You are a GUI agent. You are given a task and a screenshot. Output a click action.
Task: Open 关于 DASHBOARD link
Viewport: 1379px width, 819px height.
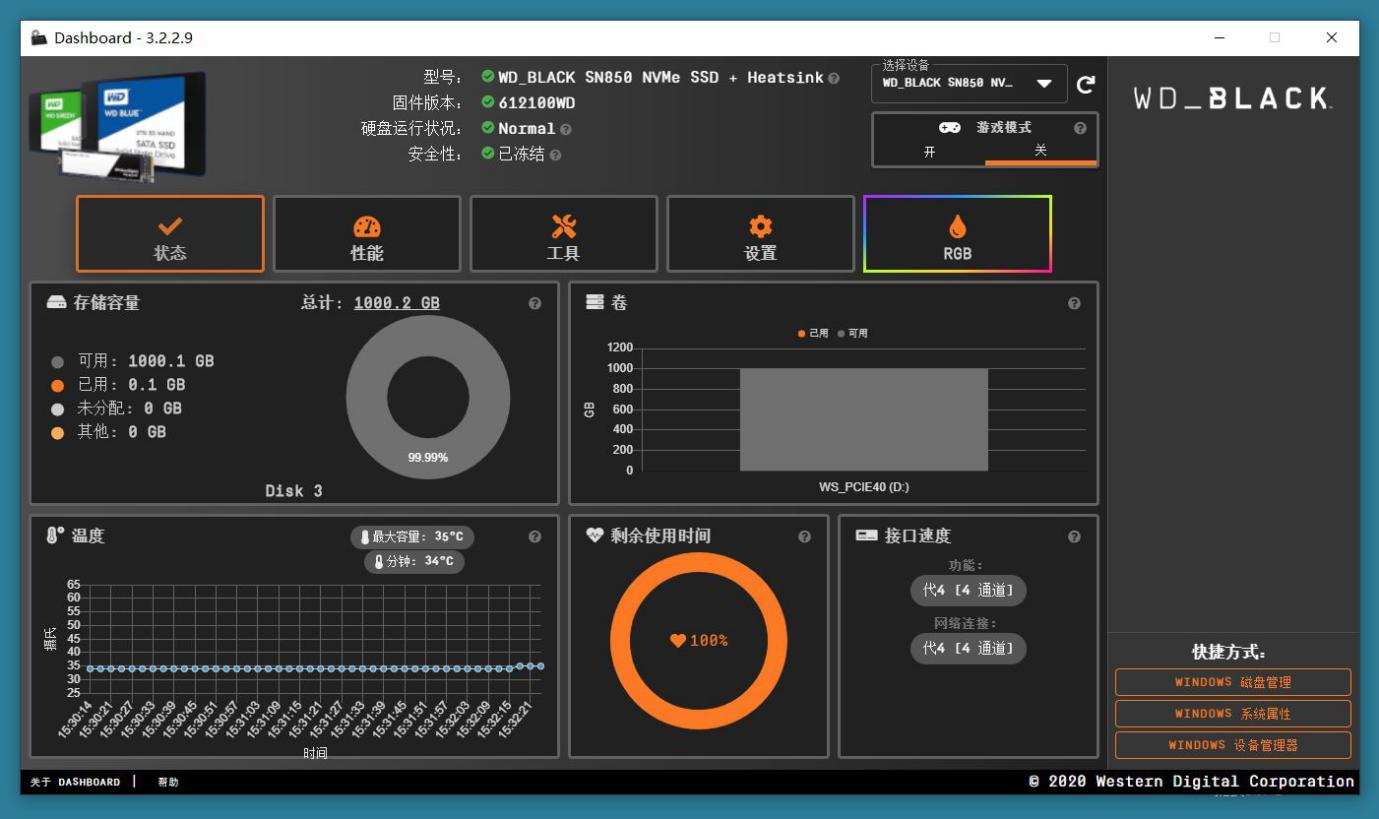[x=75, y=782]
